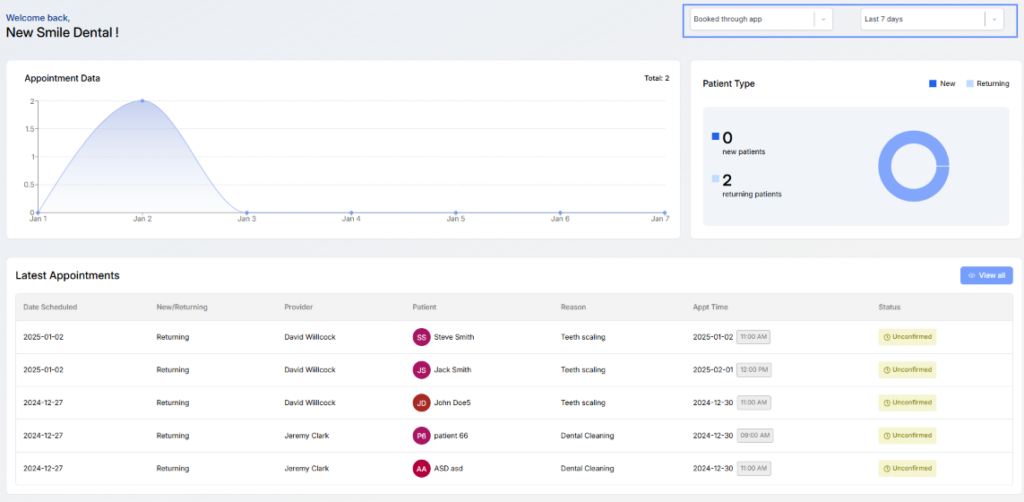1024x502 pixels.
Task: Click Steve Smith's SS avatar icon
Action: tap(421, 337)
